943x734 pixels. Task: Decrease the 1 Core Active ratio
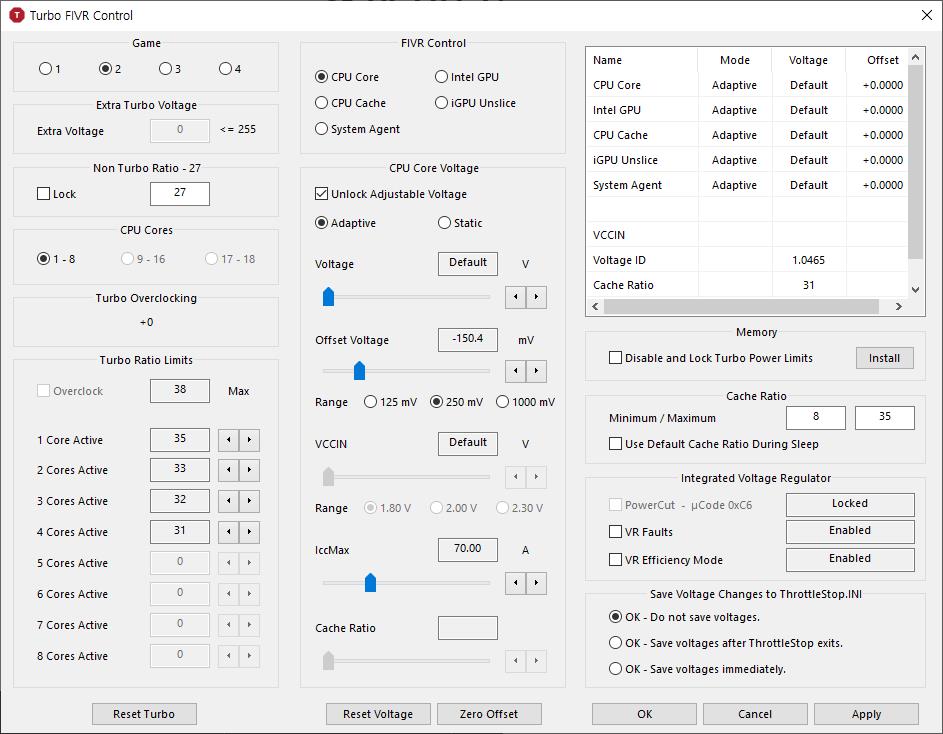point(229,440)
